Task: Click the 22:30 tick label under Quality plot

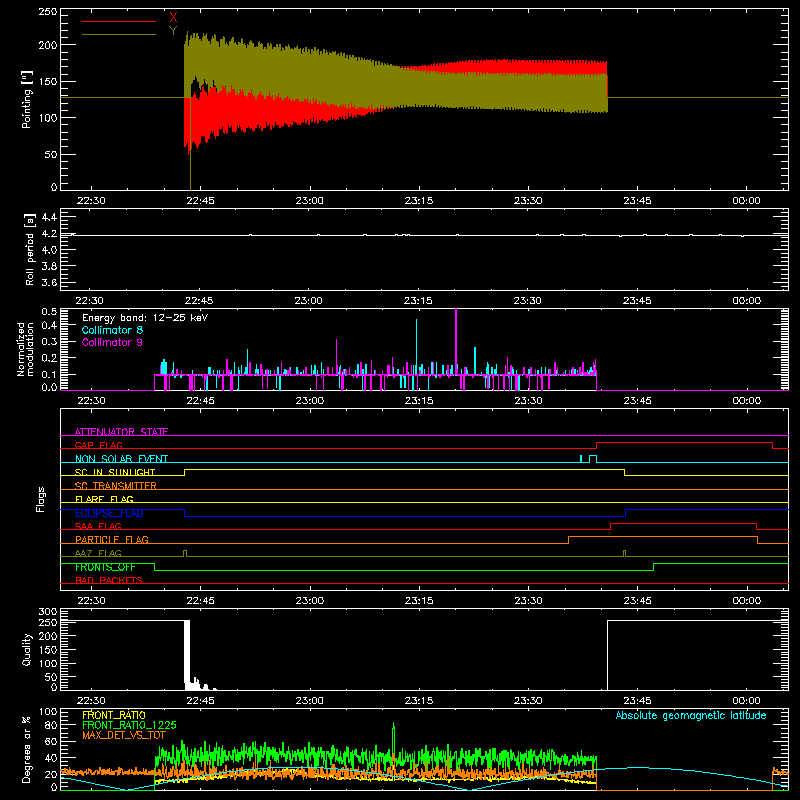Action: [91, 701]
